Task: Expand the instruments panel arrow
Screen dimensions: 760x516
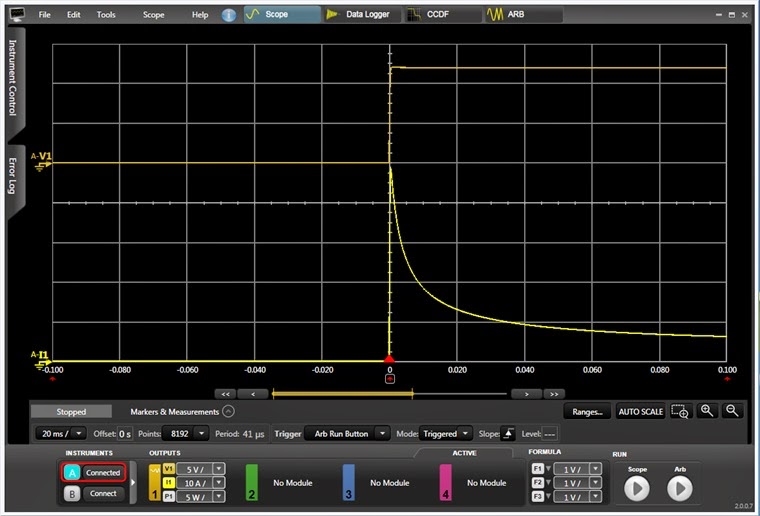Action: 133,483
